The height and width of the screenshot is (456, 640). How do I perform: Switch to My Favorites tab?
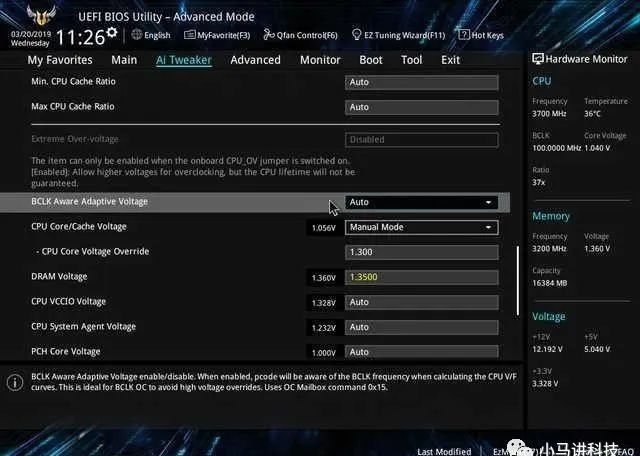[60, 60]
